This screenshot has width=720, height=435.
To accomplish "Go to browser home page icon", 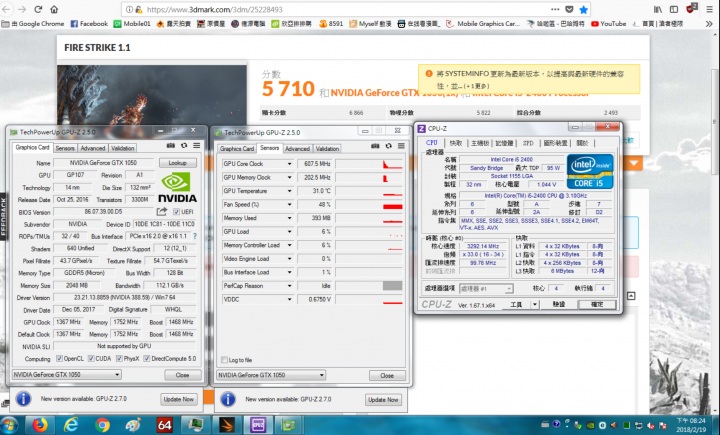I will click(x=54, y=9).
